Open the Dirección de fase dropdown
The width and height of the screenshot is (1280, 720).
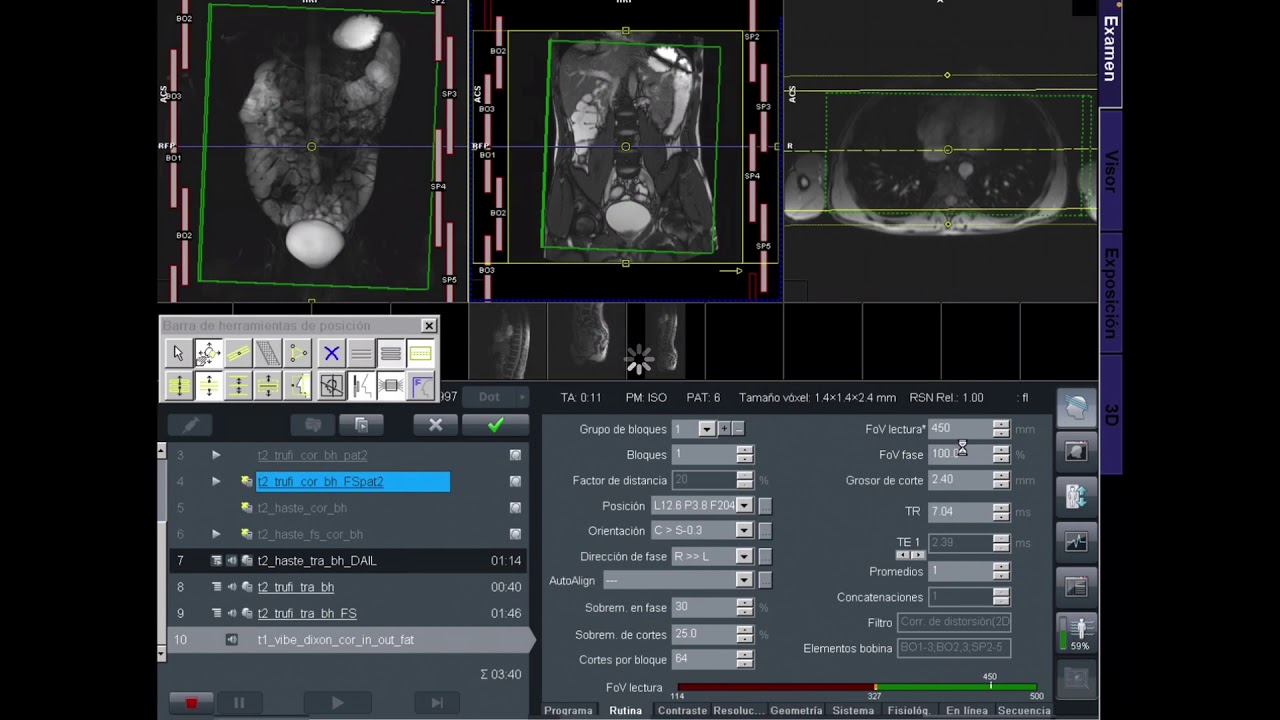744,556
